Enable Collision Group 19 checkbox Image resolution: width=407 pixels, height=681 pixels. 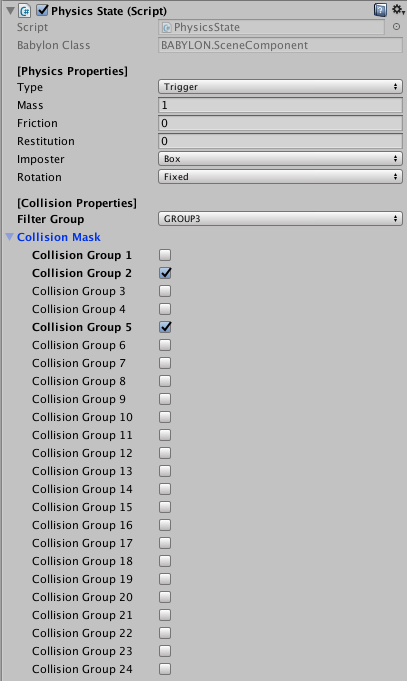(x=165, y=579)
